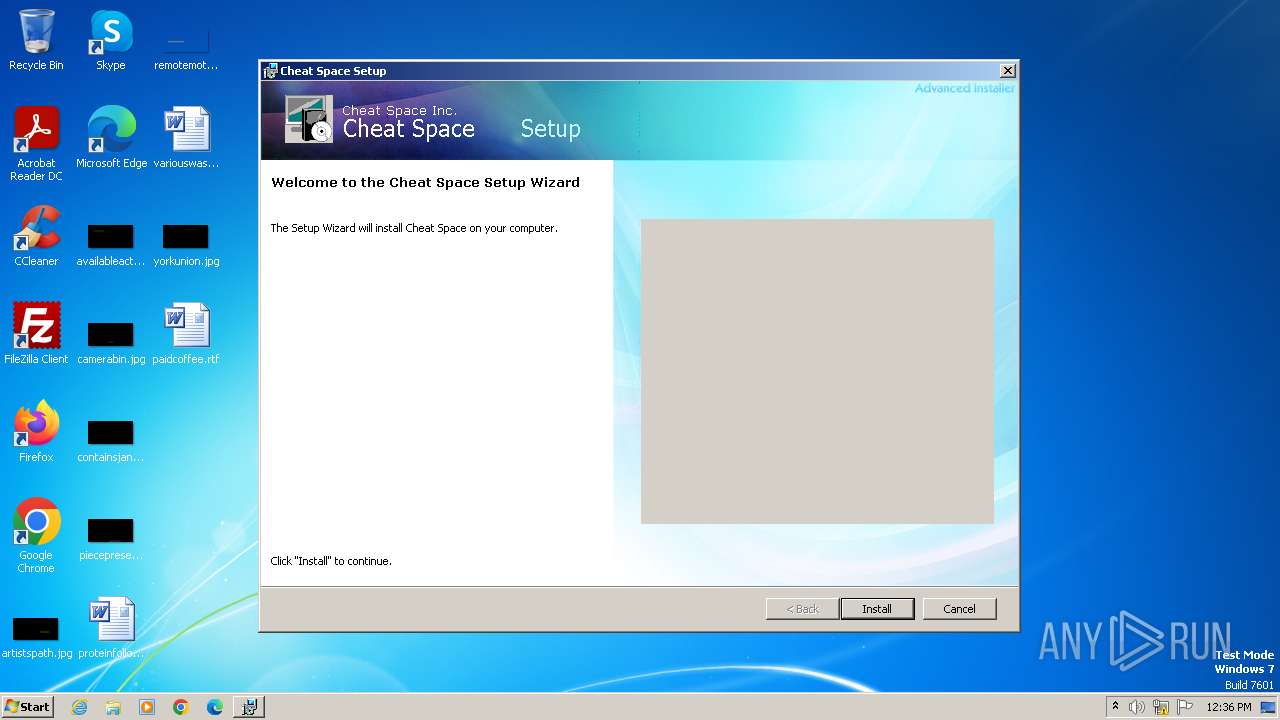Image resolution: width=1280 pixels, height=720 pixels.
Task: Open Windows Explorer from taskbar
Action: point(113,707)
